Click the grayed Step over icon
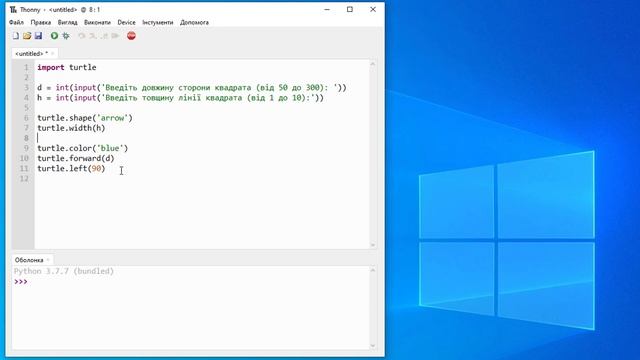Screen dimensions: 640x360 (82, 36)
